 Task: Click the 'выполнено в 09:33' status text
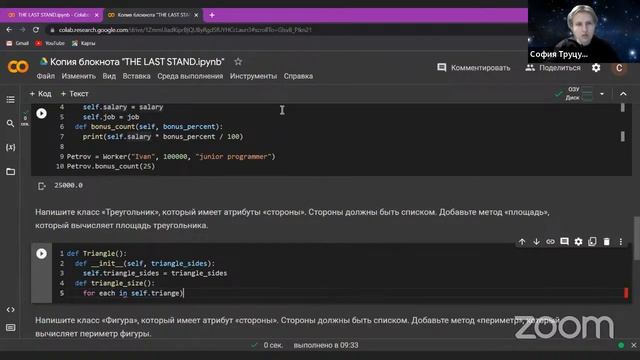[x=326, y=345]
